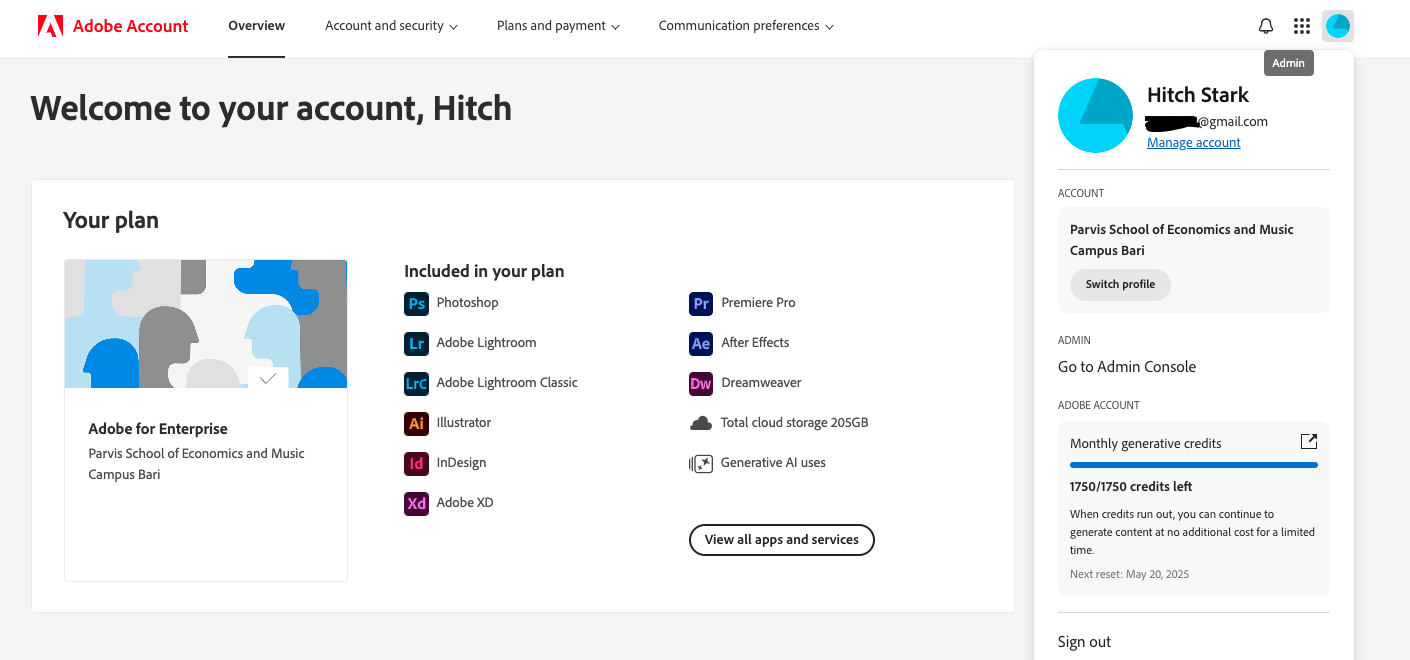Click Adobe Lightroom Classic text
The height and width of the screenshot is (660, 1410).
tap(507, 383)
